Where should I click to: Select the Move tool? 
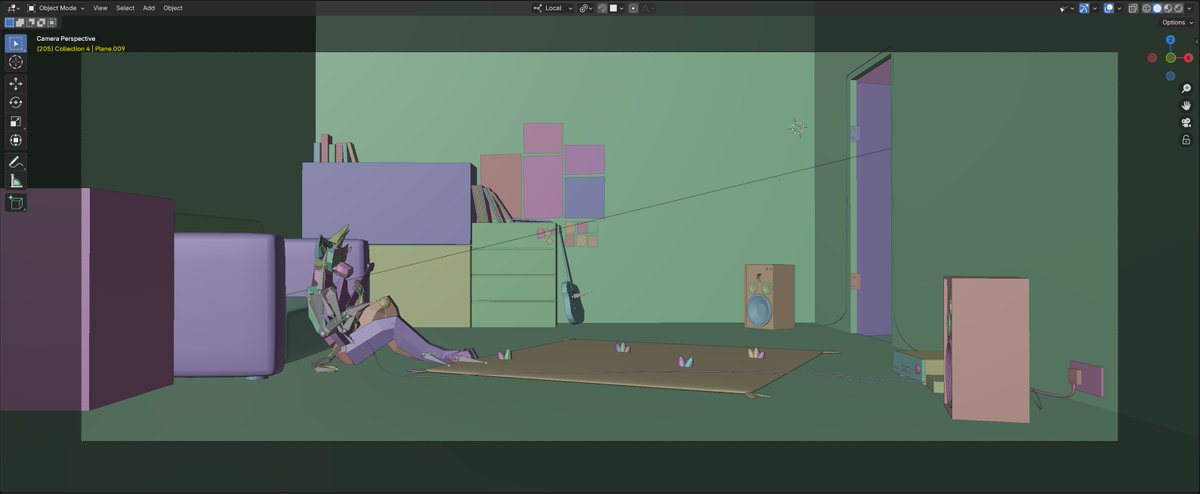click(15, 84)
